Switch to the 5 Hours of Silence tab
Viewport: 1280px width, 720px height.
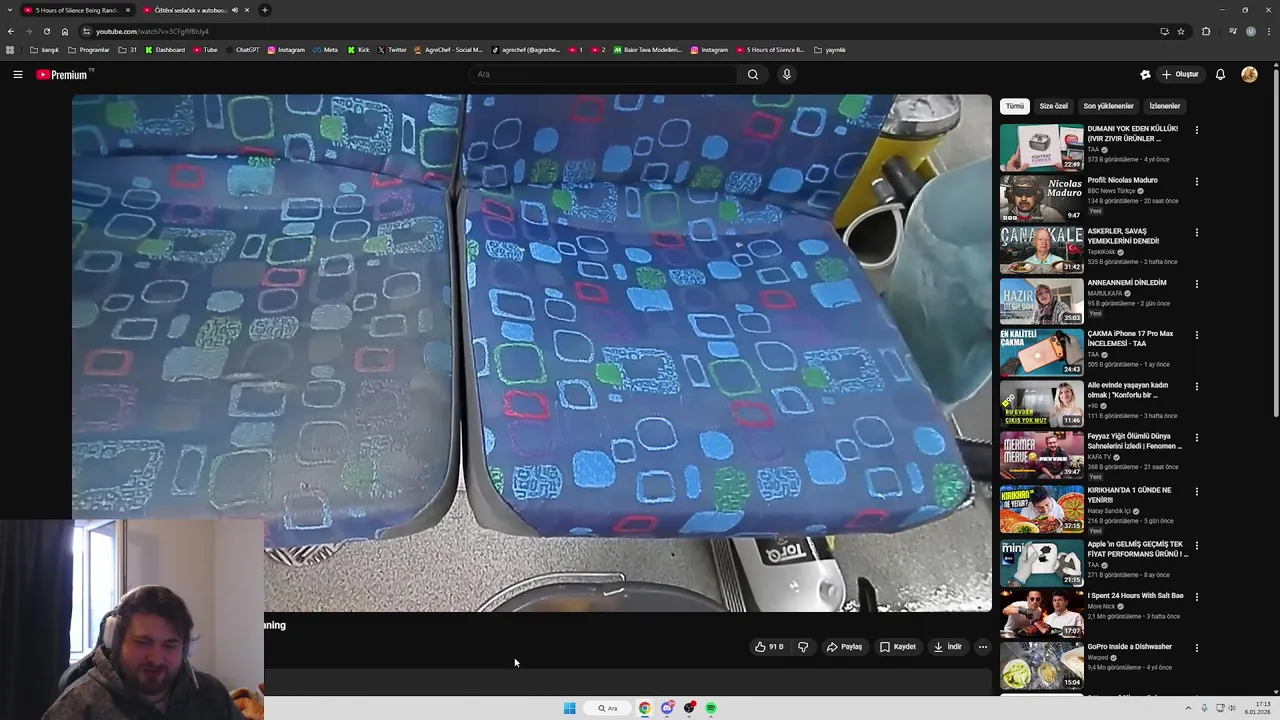point(77,10)
